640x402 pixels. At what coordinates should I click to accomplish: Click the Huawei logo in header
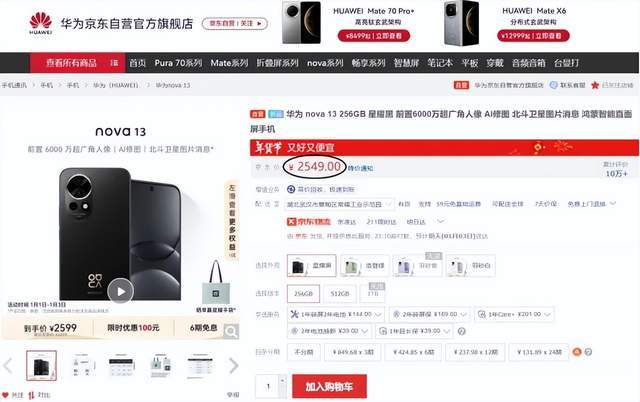(x=41, y=23)
